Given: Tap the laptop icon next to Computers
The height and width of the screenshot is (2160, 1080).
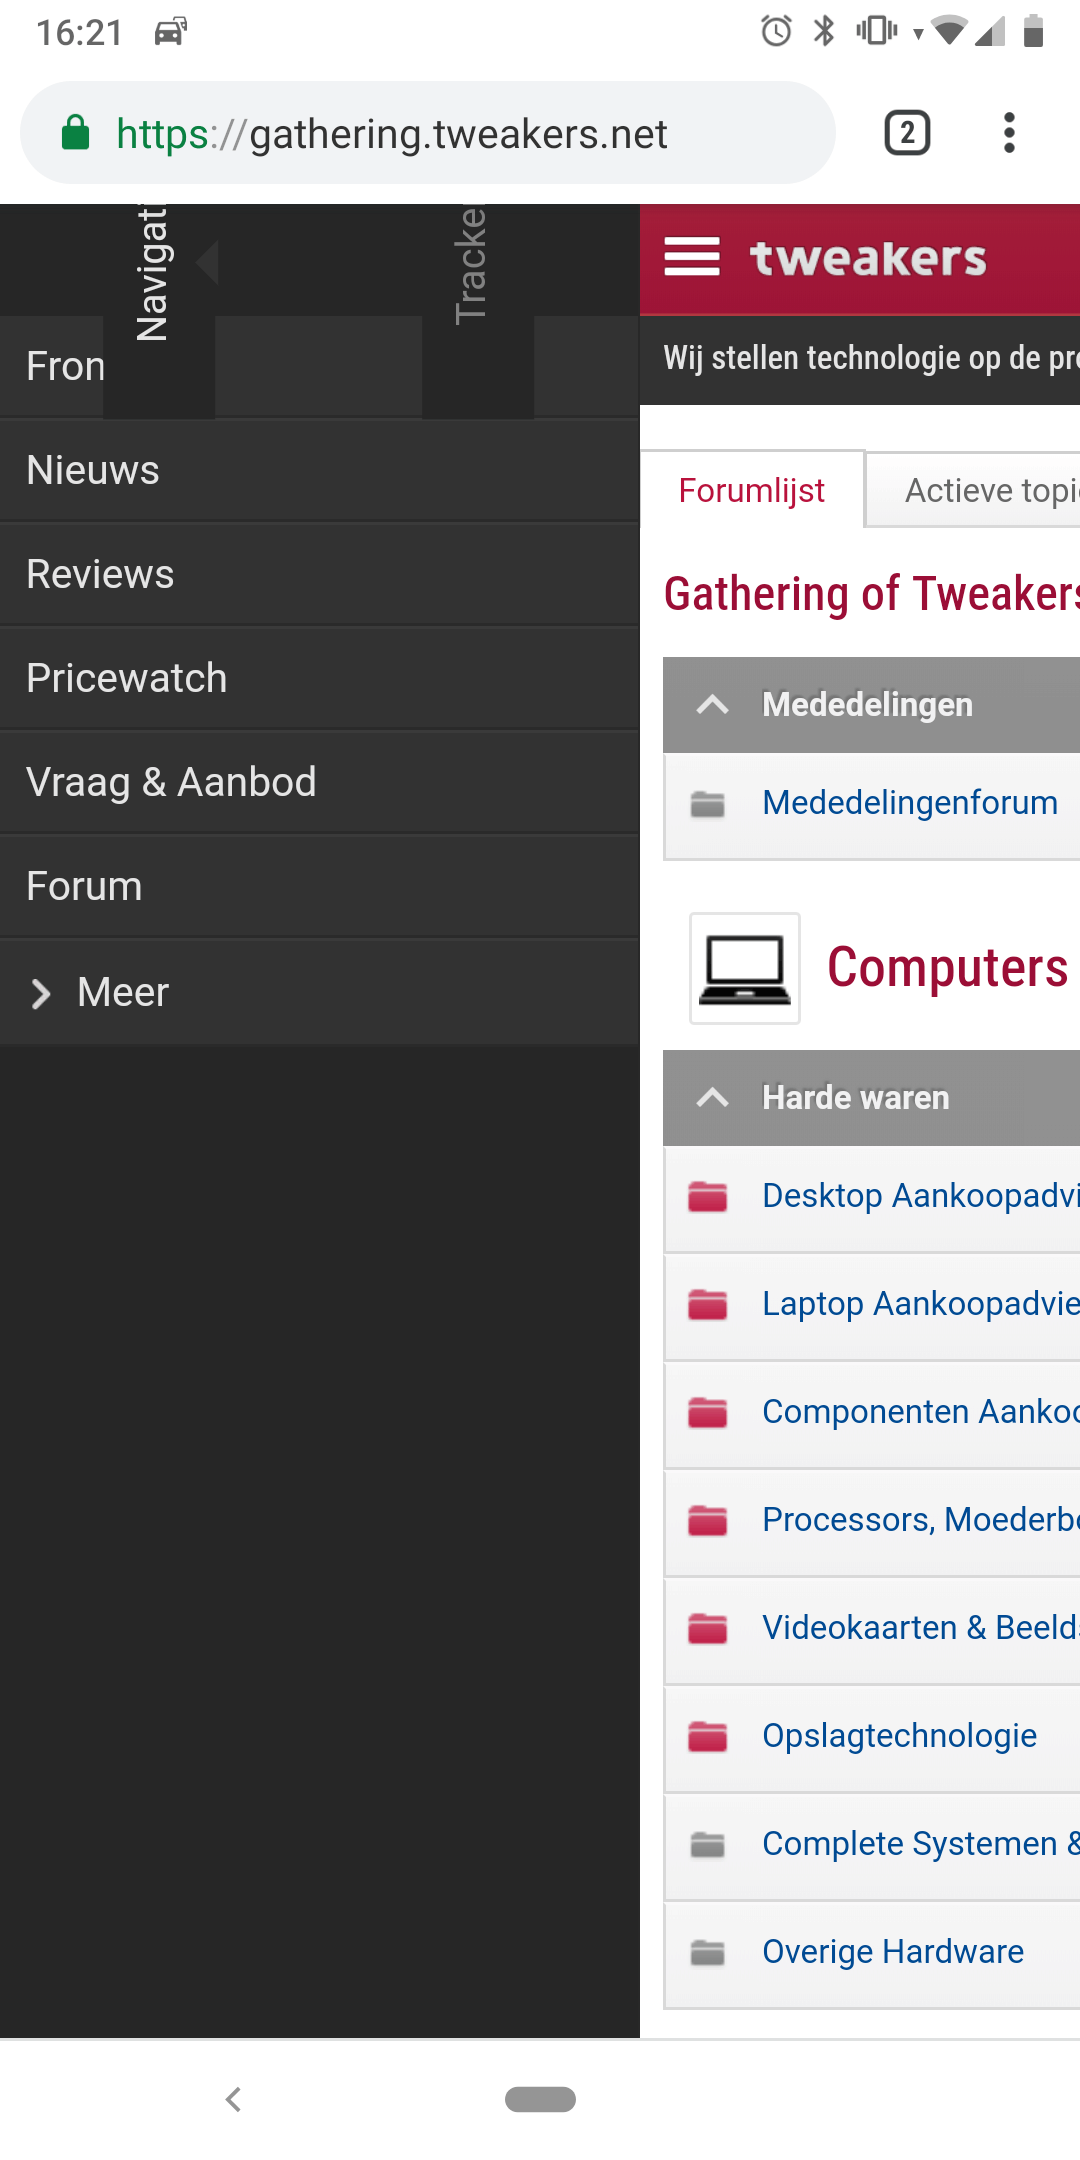Looking at the screenshot, I should (x=745, y=968).
